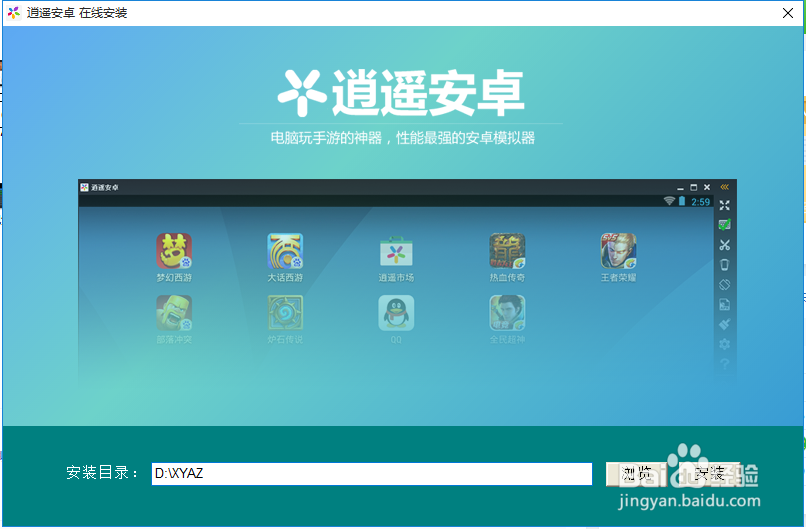Click the 炉石传说 game icon
The image size is (806, 529).
coord(285,313)
